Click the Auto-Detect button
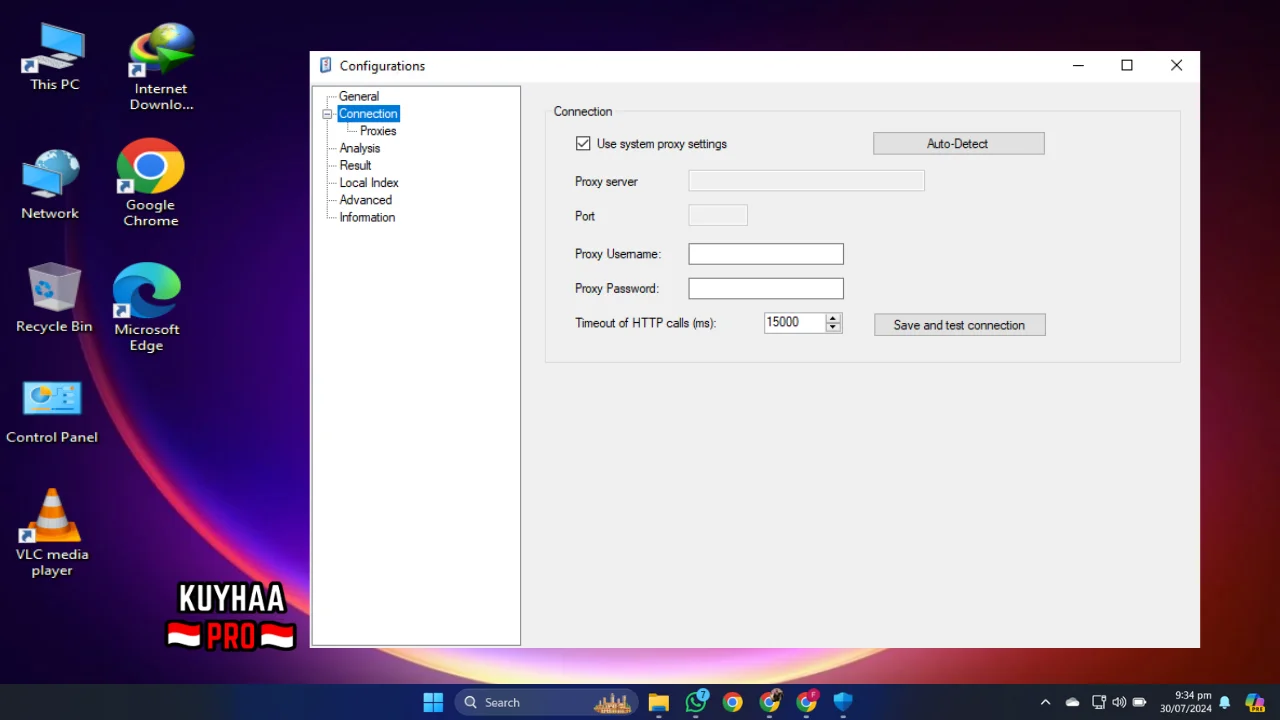The image size is (1280, 720). (959, 144)
